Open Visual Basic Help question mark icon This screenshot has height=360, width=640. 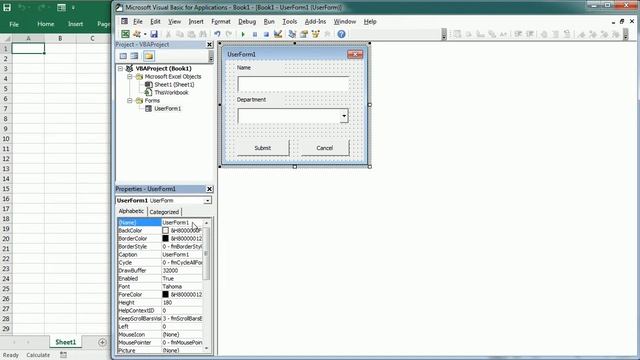(341, 34)
